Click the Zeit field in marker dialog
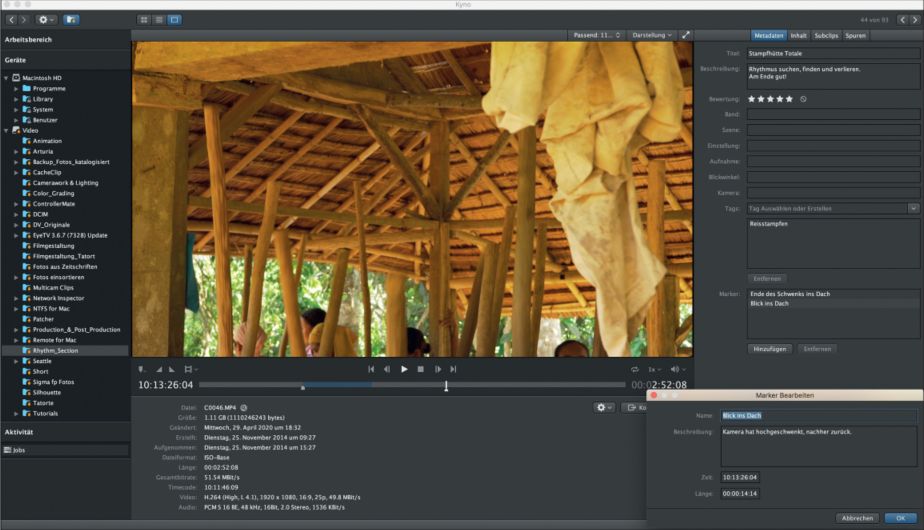 [740, 478]
